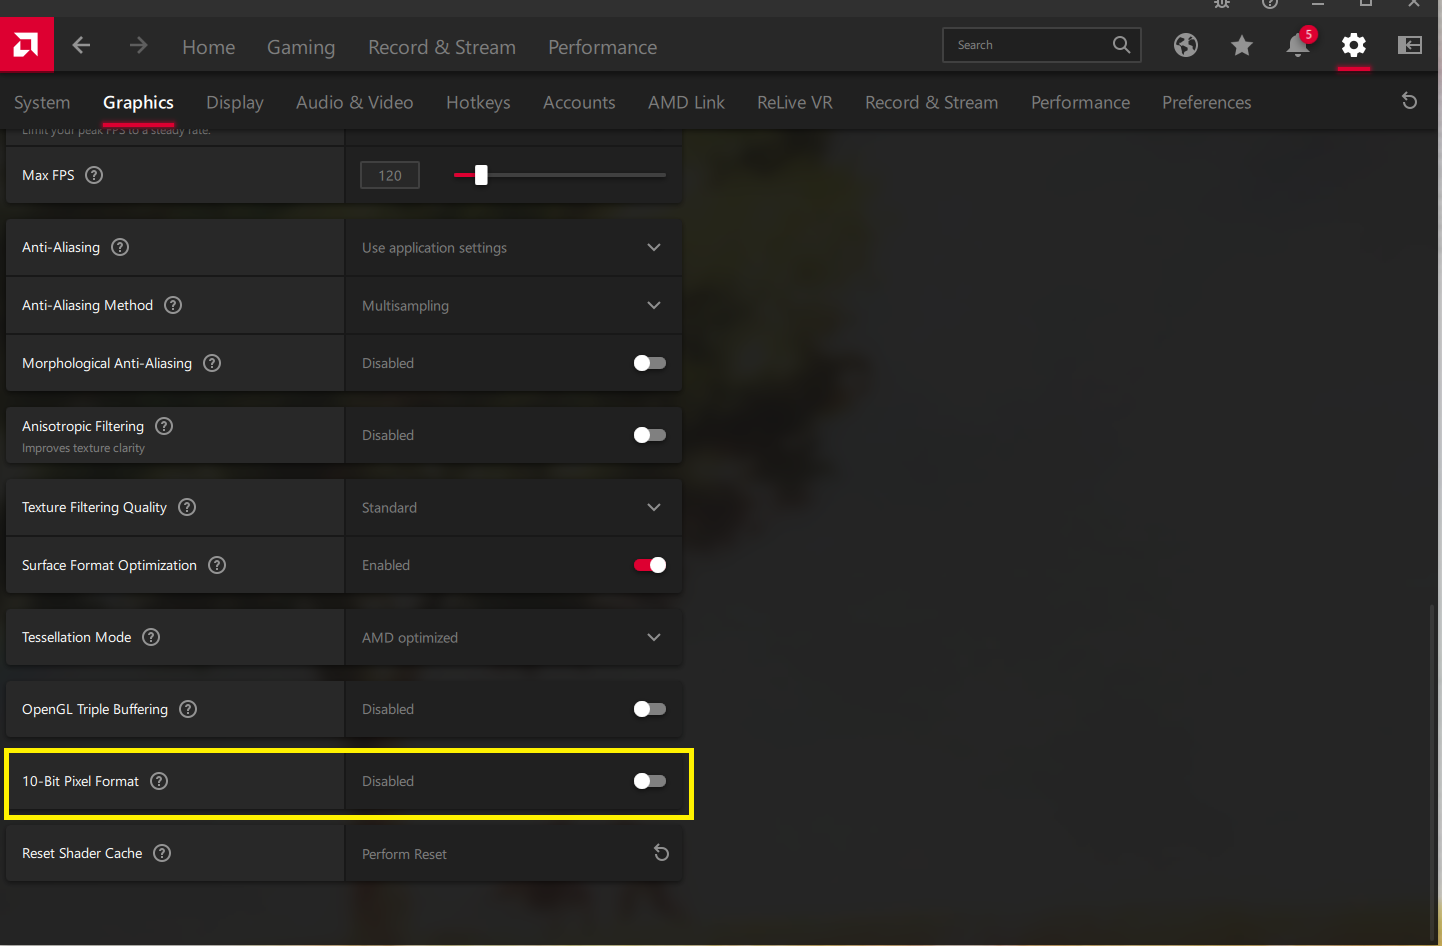Open Performance in top navigation

tap(603, 47)
